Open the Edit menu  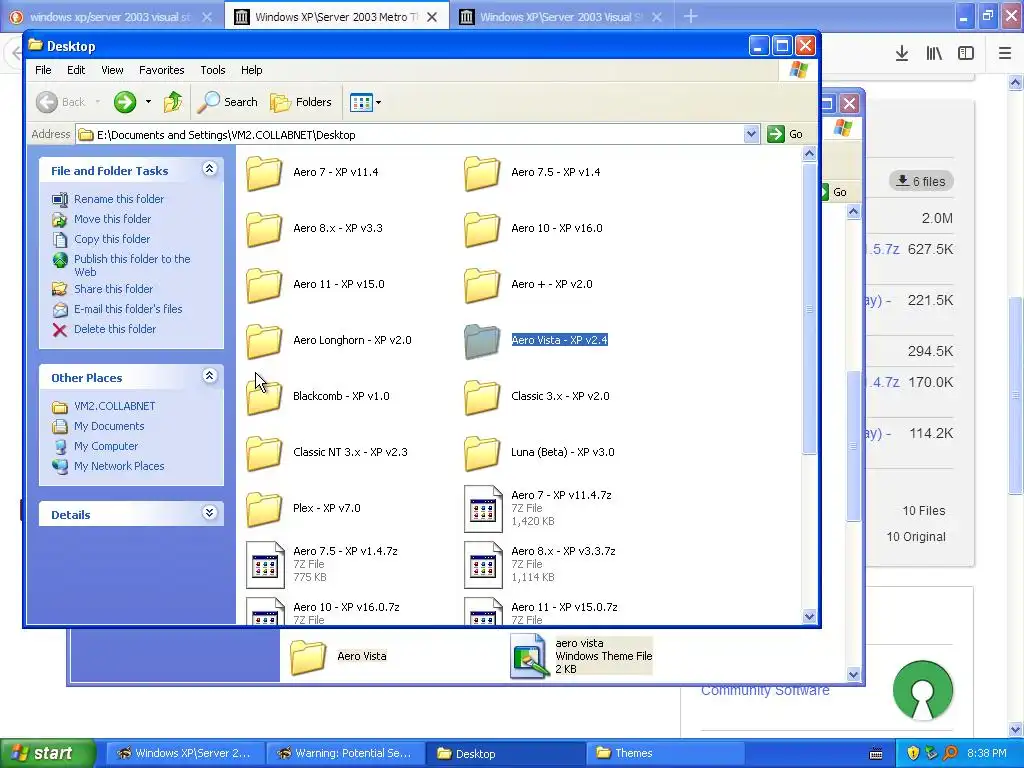(76, 70)
